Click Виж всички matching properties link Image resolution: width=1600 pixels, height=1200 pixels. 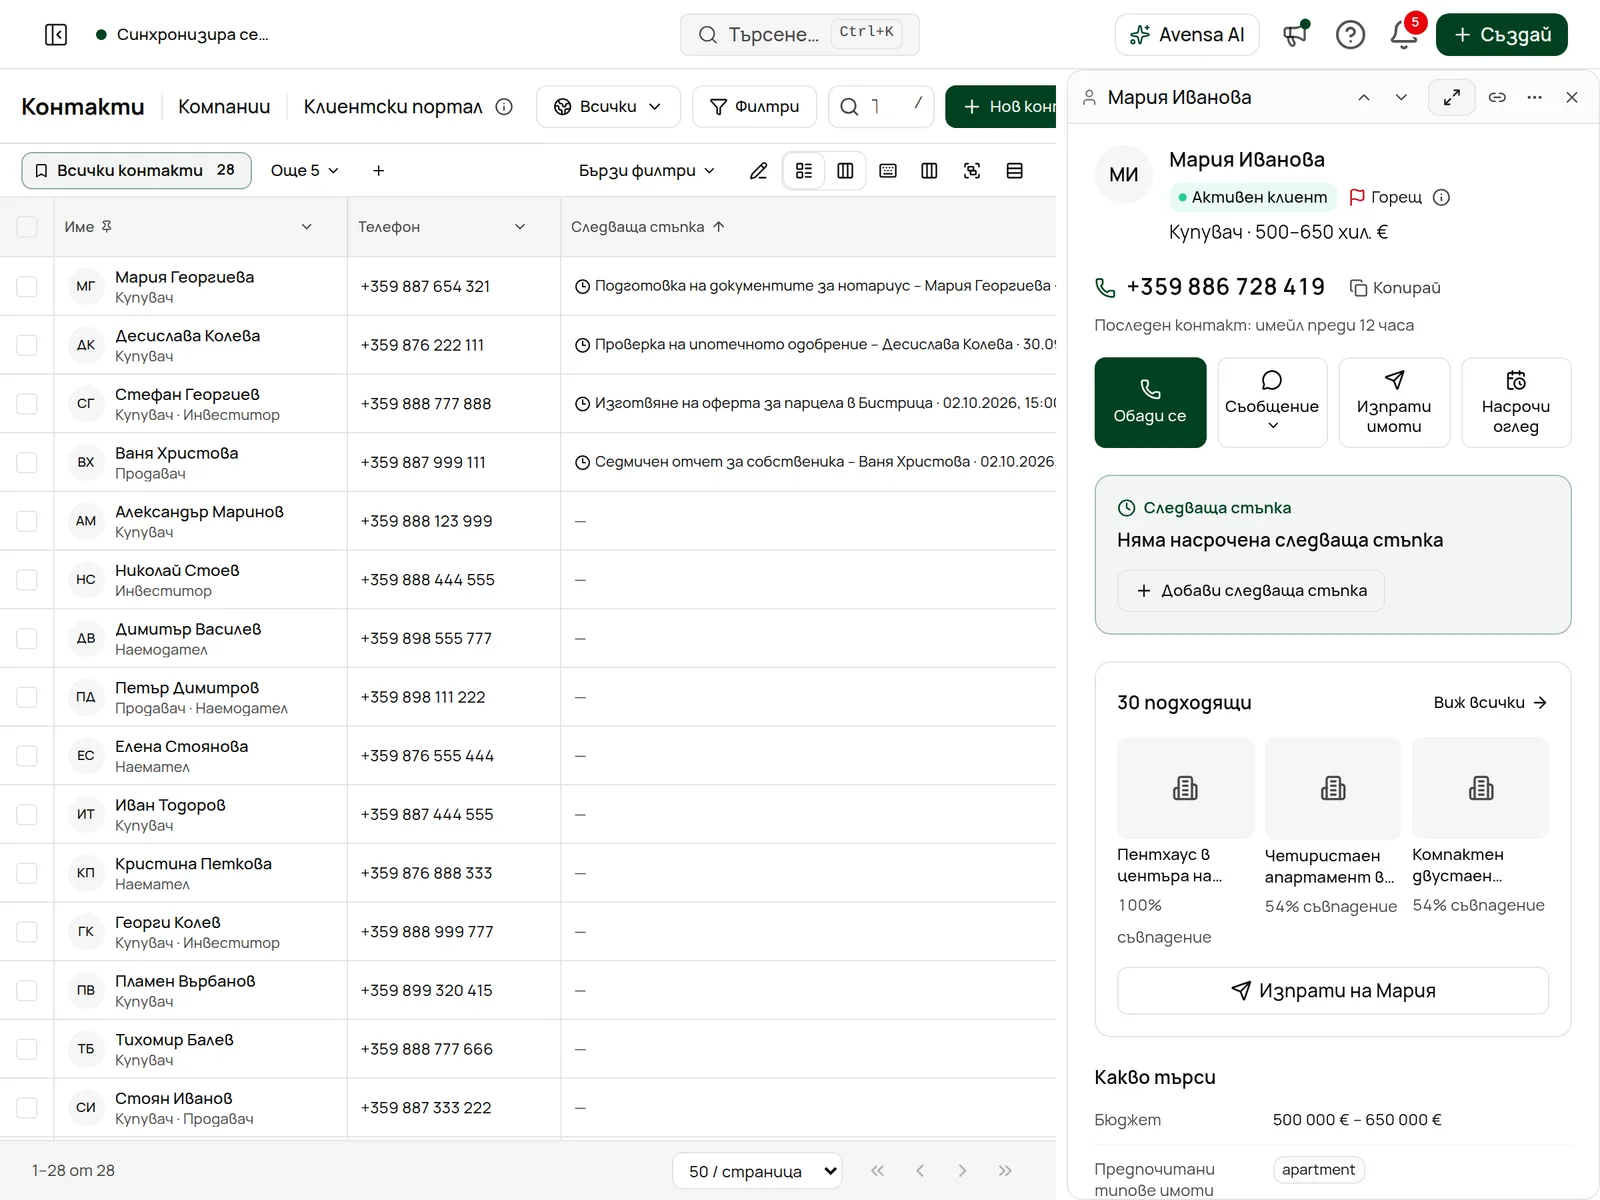[x=1490, y=703]
